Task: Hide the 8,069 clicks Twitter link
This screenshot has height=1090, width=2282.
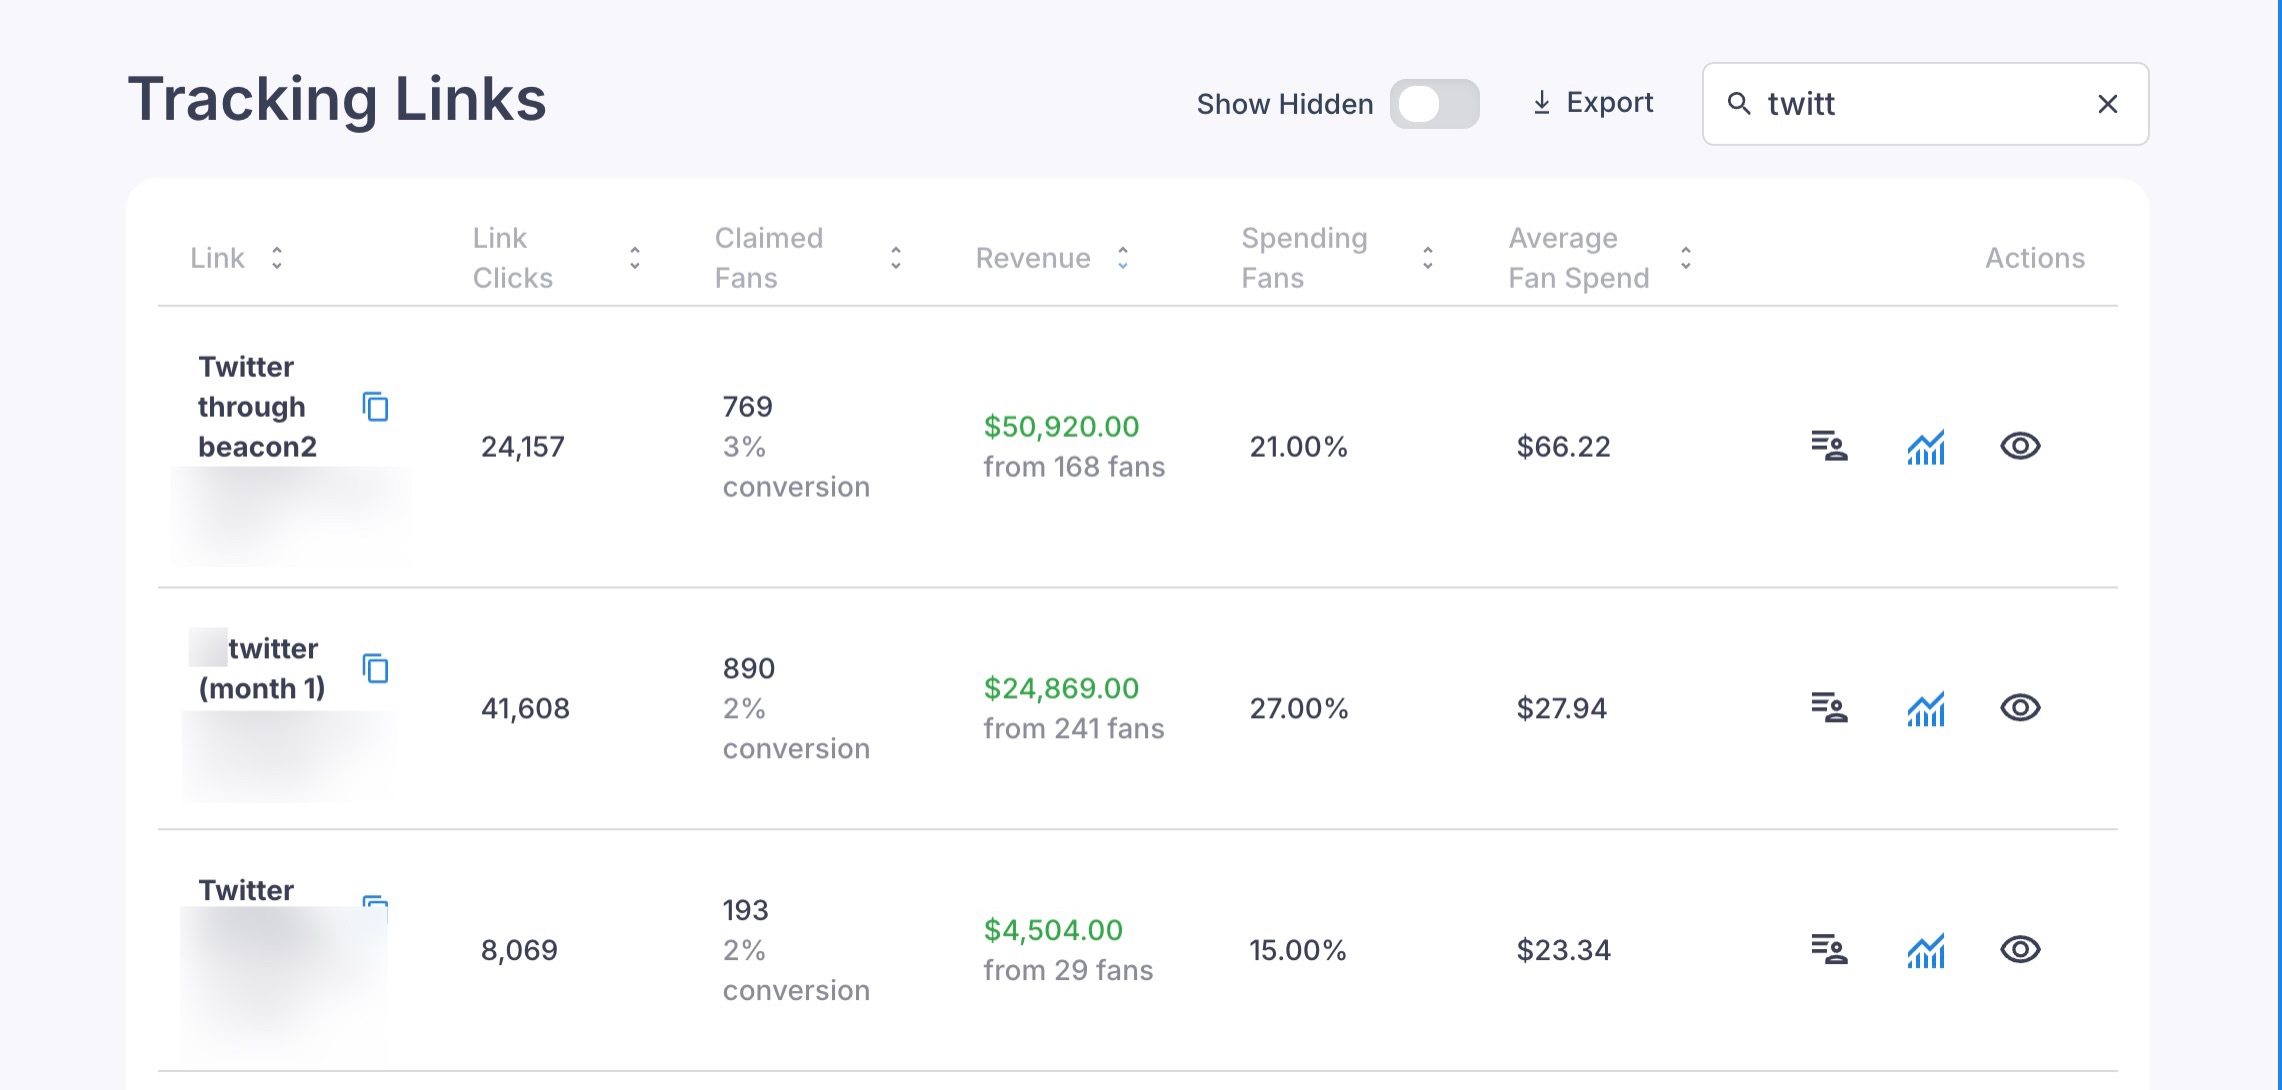Action: 2020,950
